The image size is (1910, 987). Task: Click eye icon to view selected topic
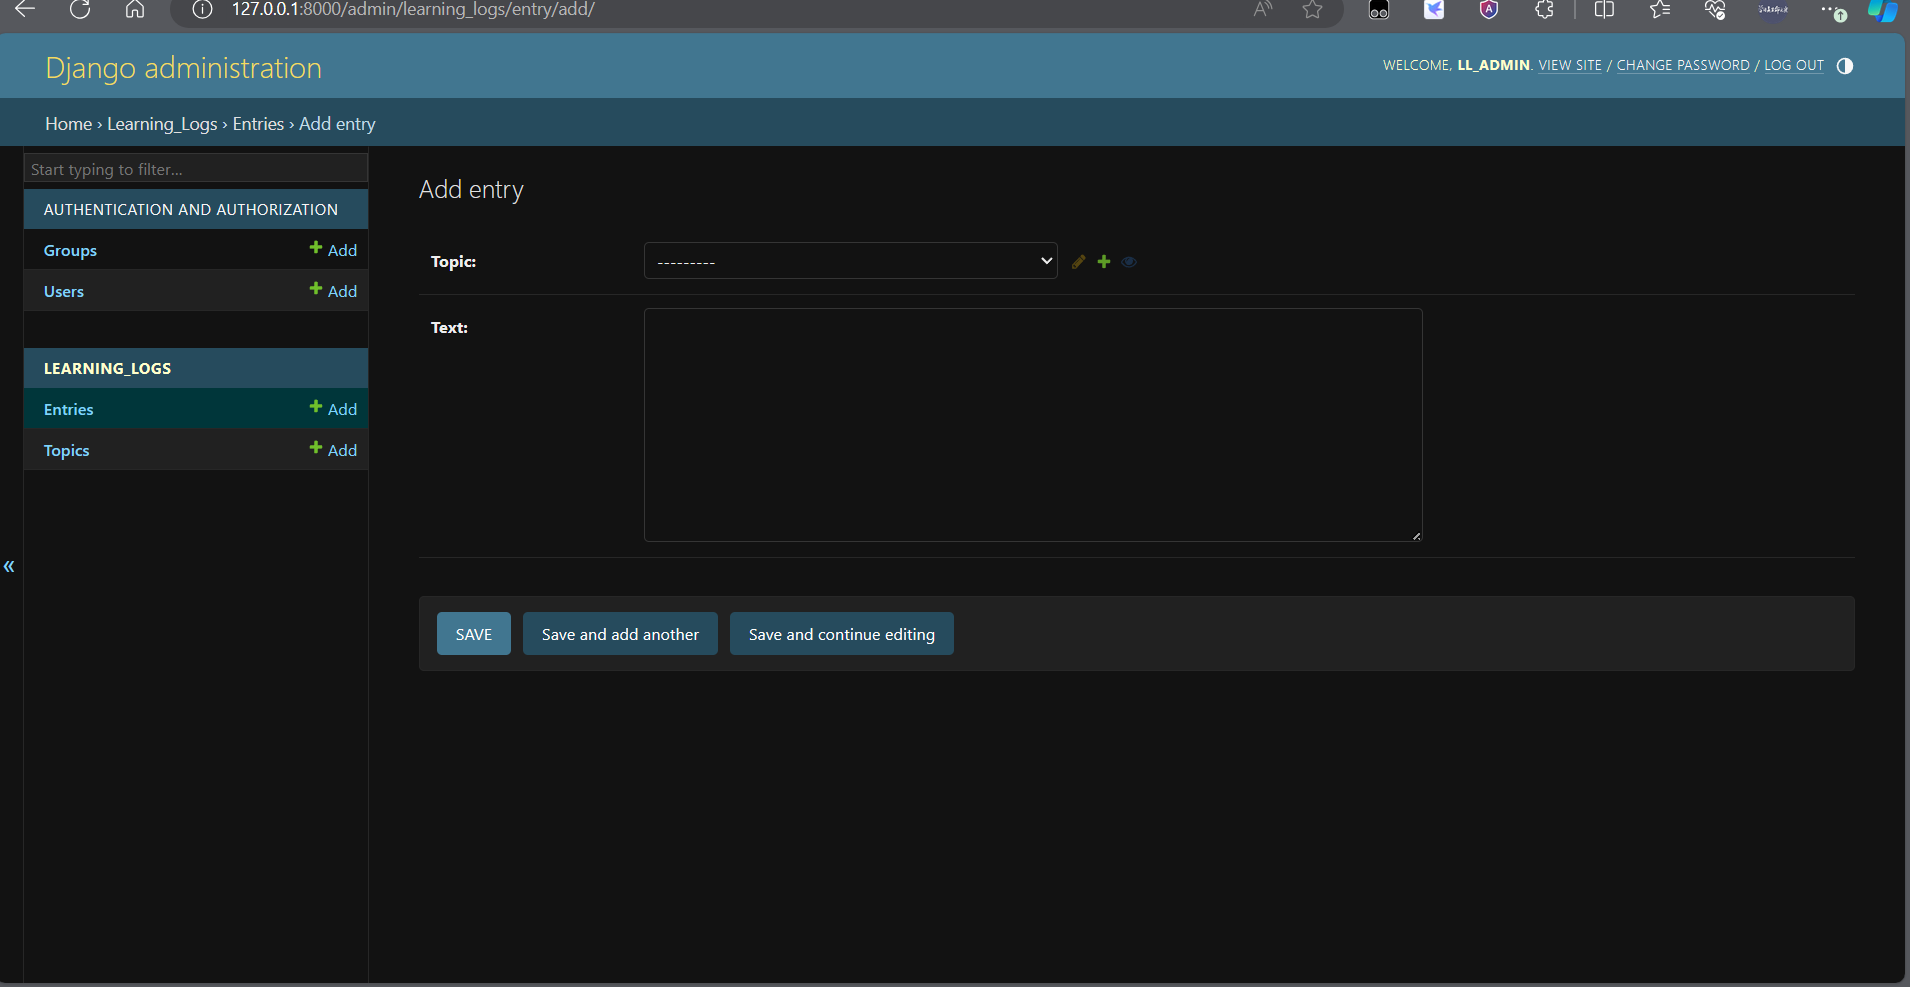1129,262
